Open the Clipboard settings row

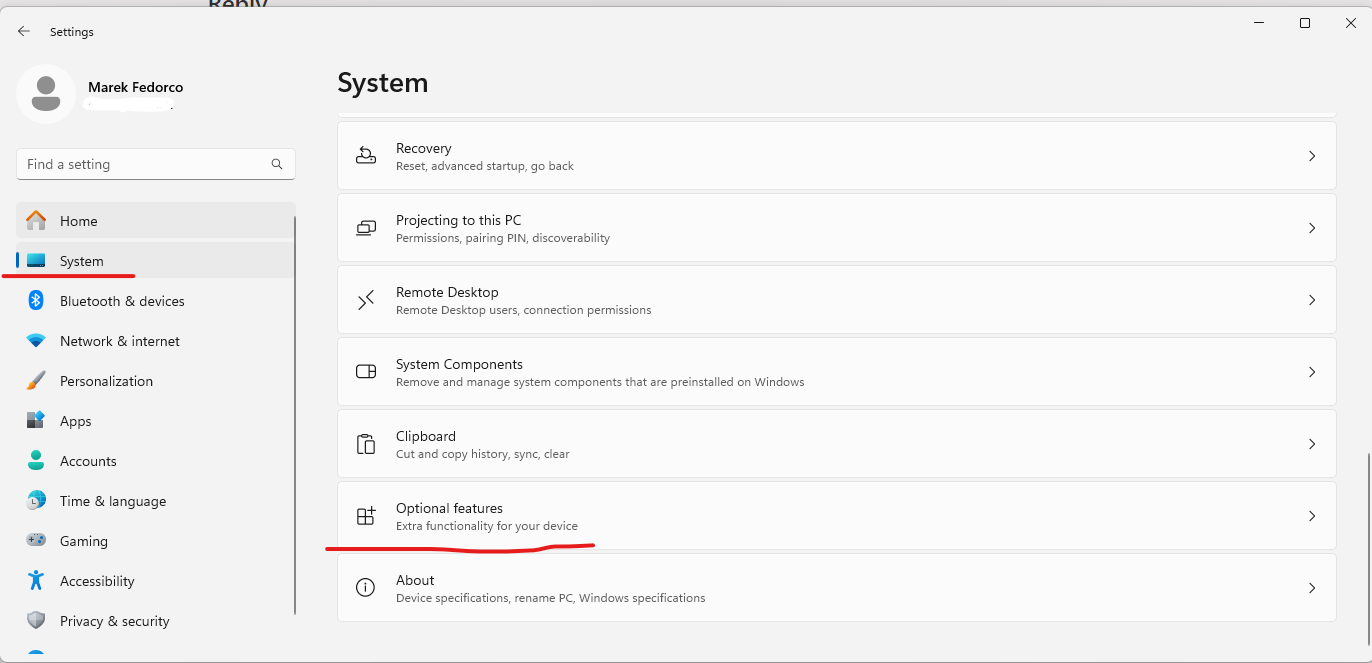(837, 444)
